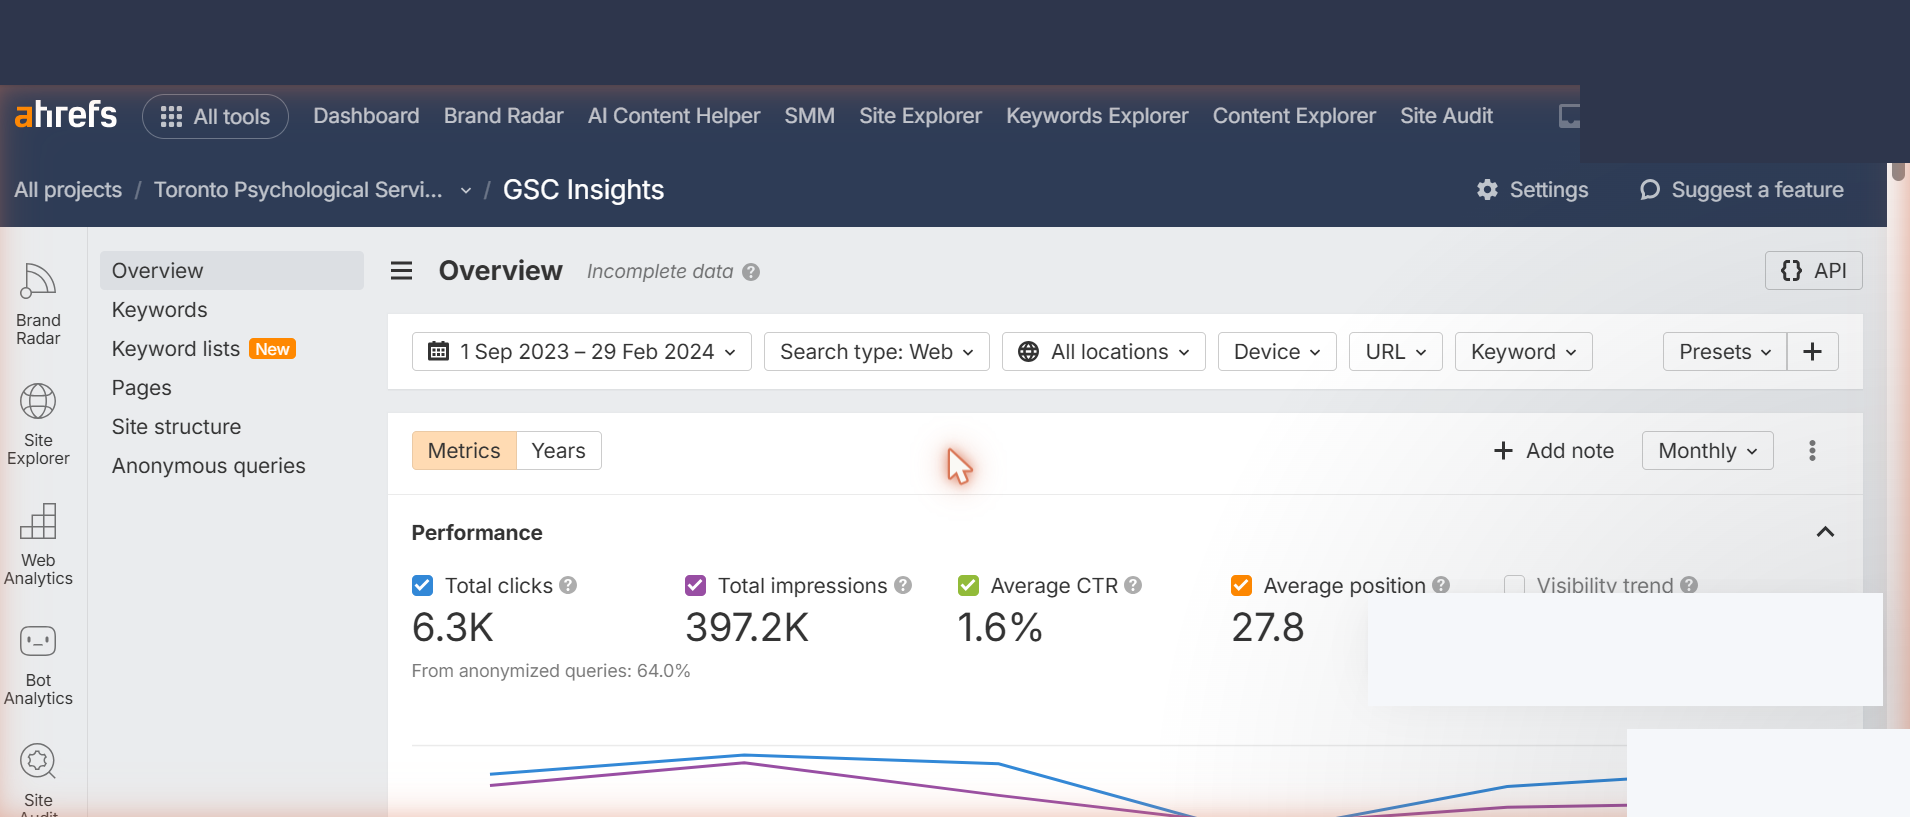Open the URL filter dropdown
Screen dimensions: 1910x817
click(1396, 352)
